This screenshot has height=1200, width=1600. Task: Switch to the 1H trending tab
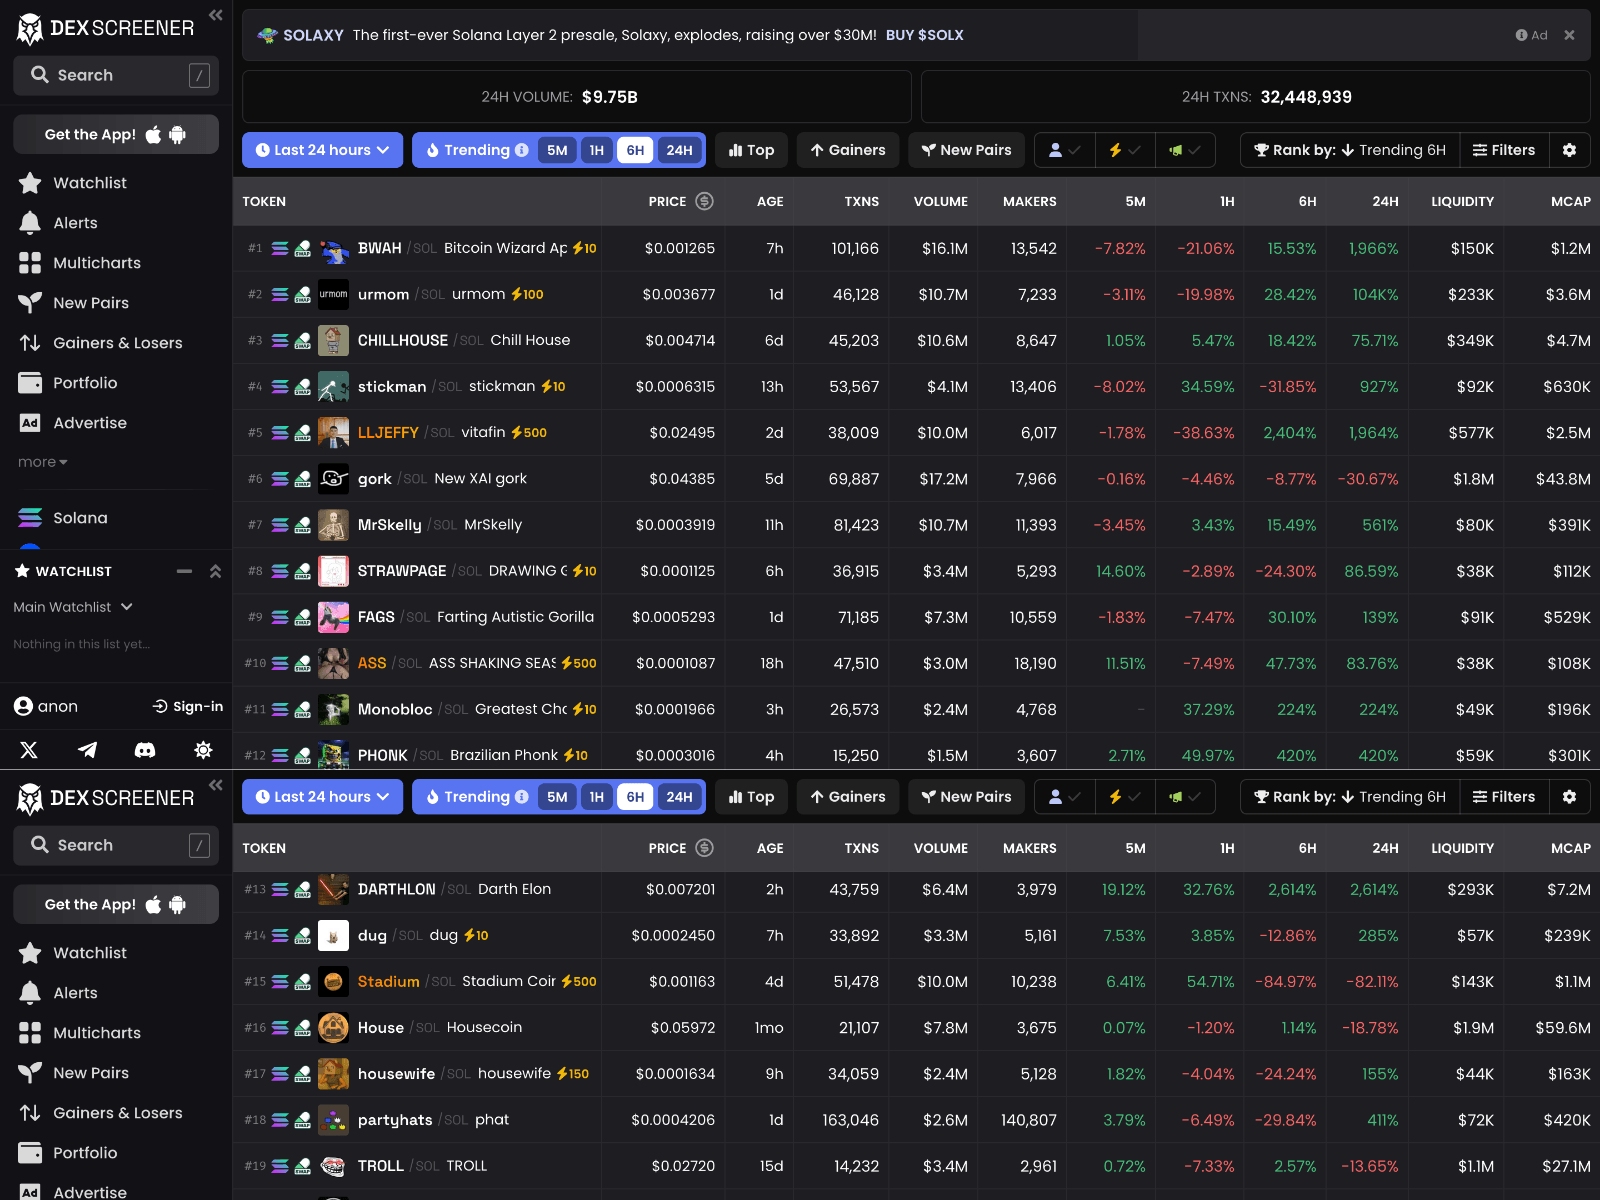pyautogui.click(x=597, y=150)
